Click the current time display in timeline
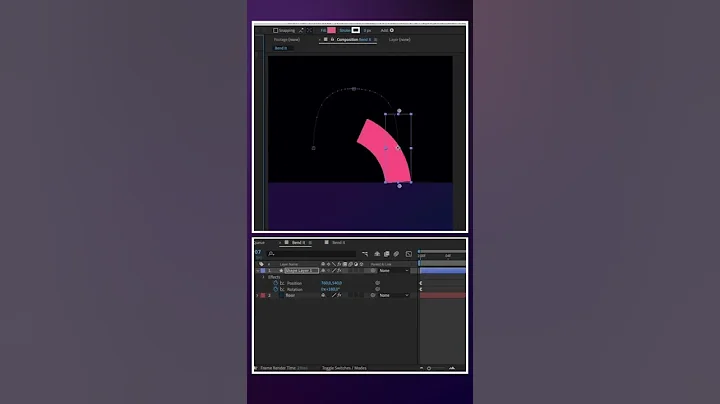The height and width of the screenshot is (404, 720). [258, 252]
